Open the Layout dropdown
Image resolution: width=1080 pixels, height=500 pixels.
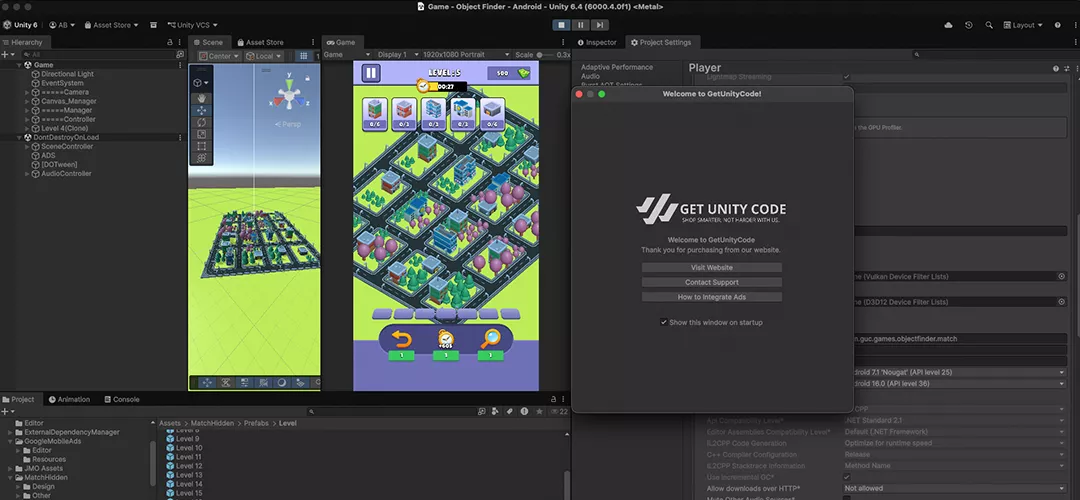pyautogui.click(x=1024, y=24)
